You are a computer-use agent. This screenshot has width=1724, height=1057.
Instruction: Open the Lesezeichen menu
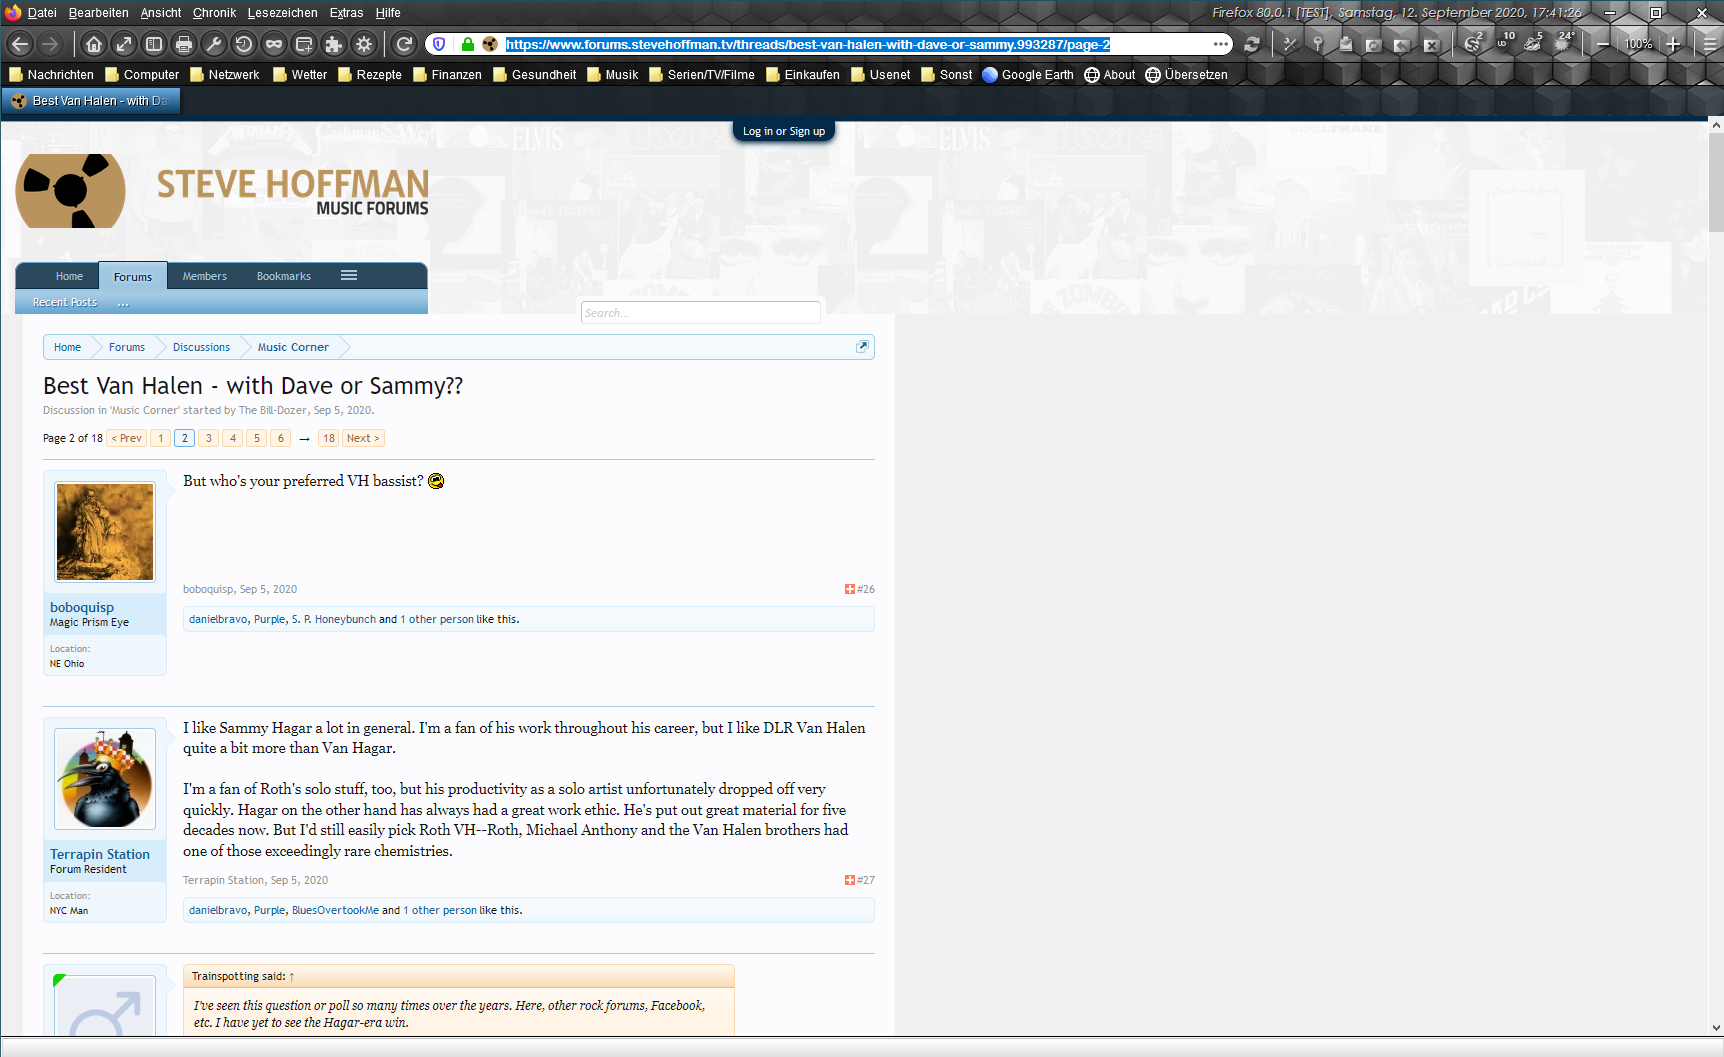coord(282,13)
